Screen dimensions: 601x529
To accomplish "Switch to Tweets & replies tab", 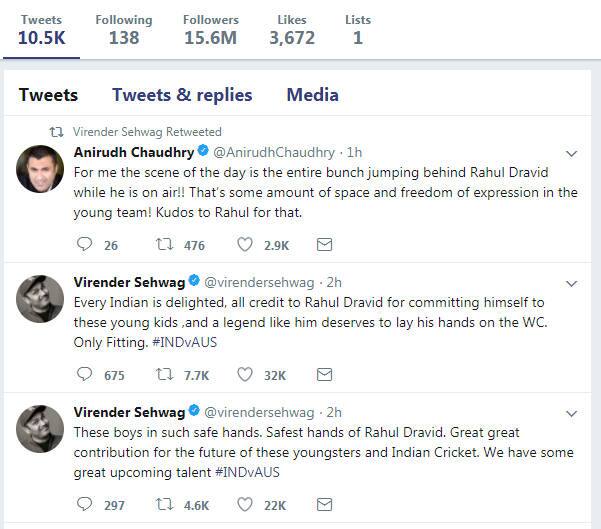I will pos(182,95).
